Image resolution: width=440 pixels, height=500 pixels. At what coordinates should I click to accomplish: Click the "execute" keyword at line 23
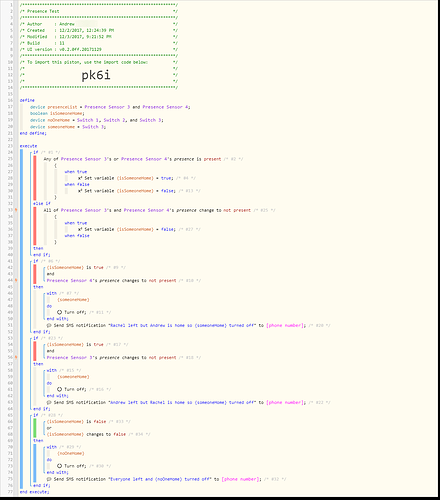(x=28, y=146)
